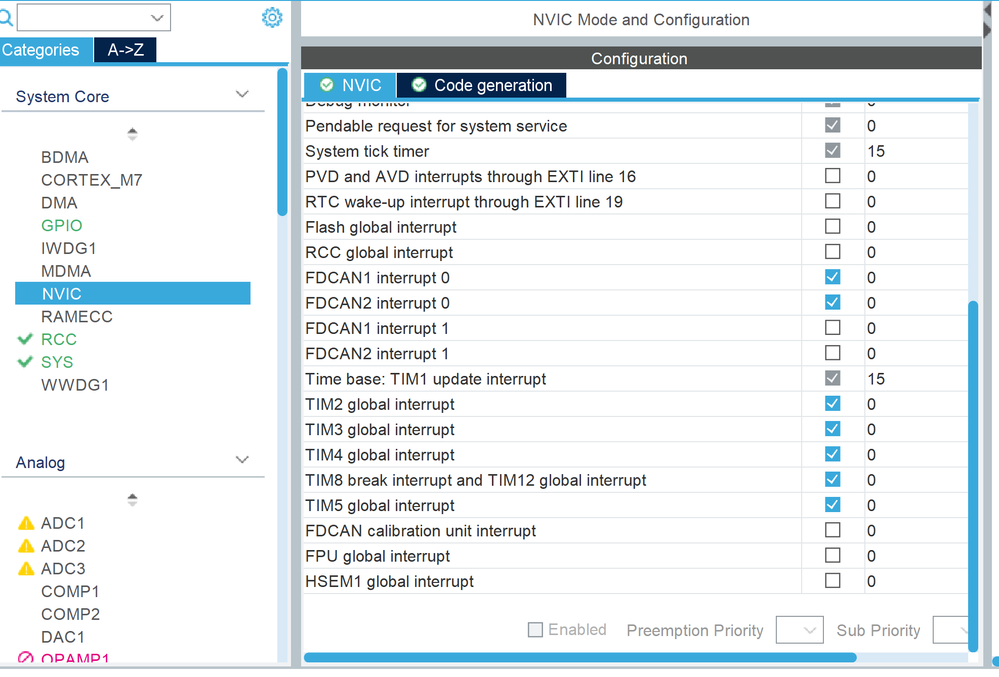Open the Code generation tab
The width and height of the screenshot is (999, 677).
[x=492, y=85]
